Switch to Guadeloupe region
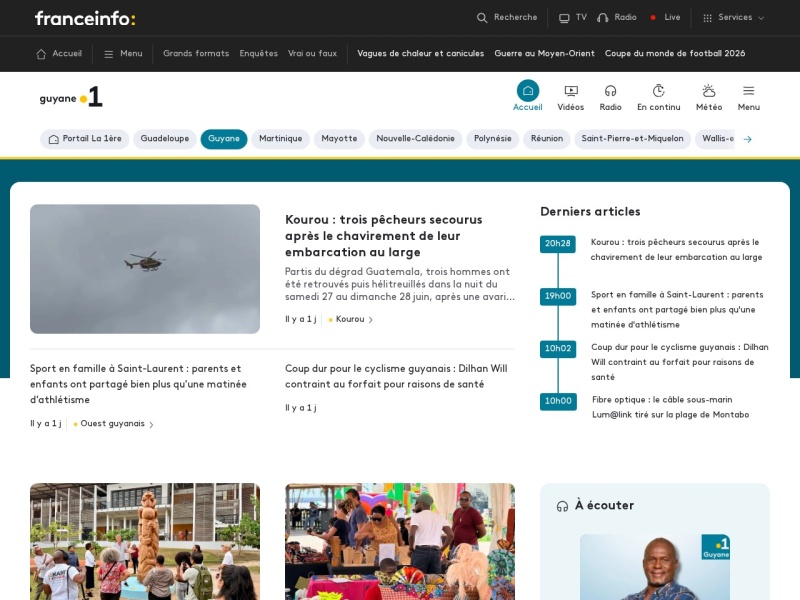 coord(165,139)
